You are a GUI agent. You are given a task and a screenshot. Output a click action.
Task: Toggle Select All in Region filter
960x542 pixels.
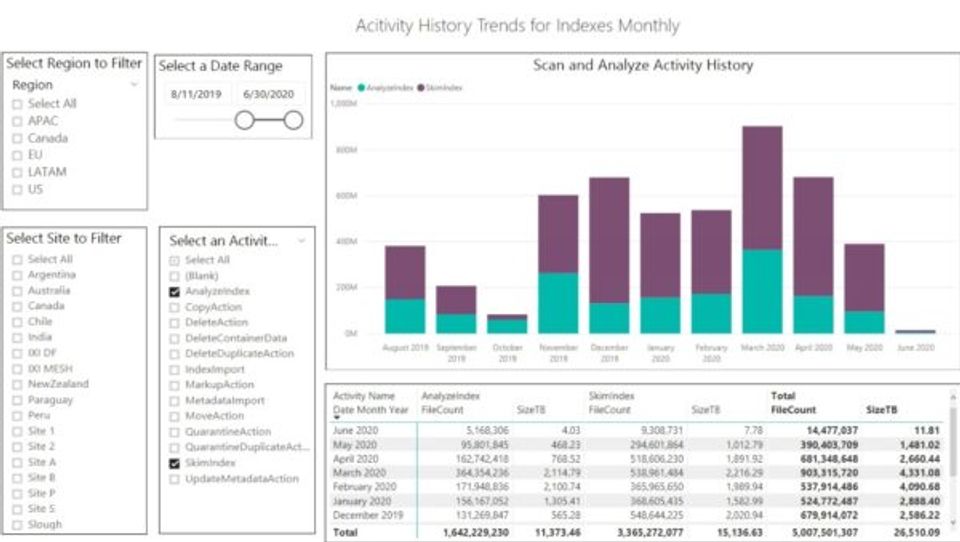pyautogui.click(x=17, y=104)
